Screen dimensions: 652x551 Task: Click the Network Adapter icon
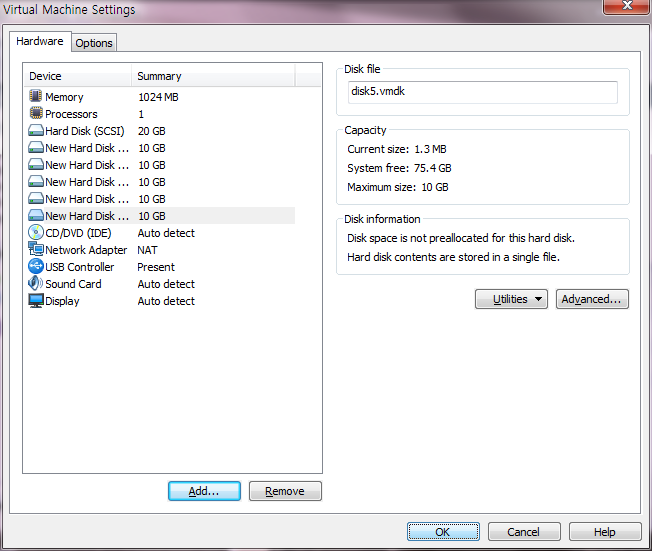point(36,249)
